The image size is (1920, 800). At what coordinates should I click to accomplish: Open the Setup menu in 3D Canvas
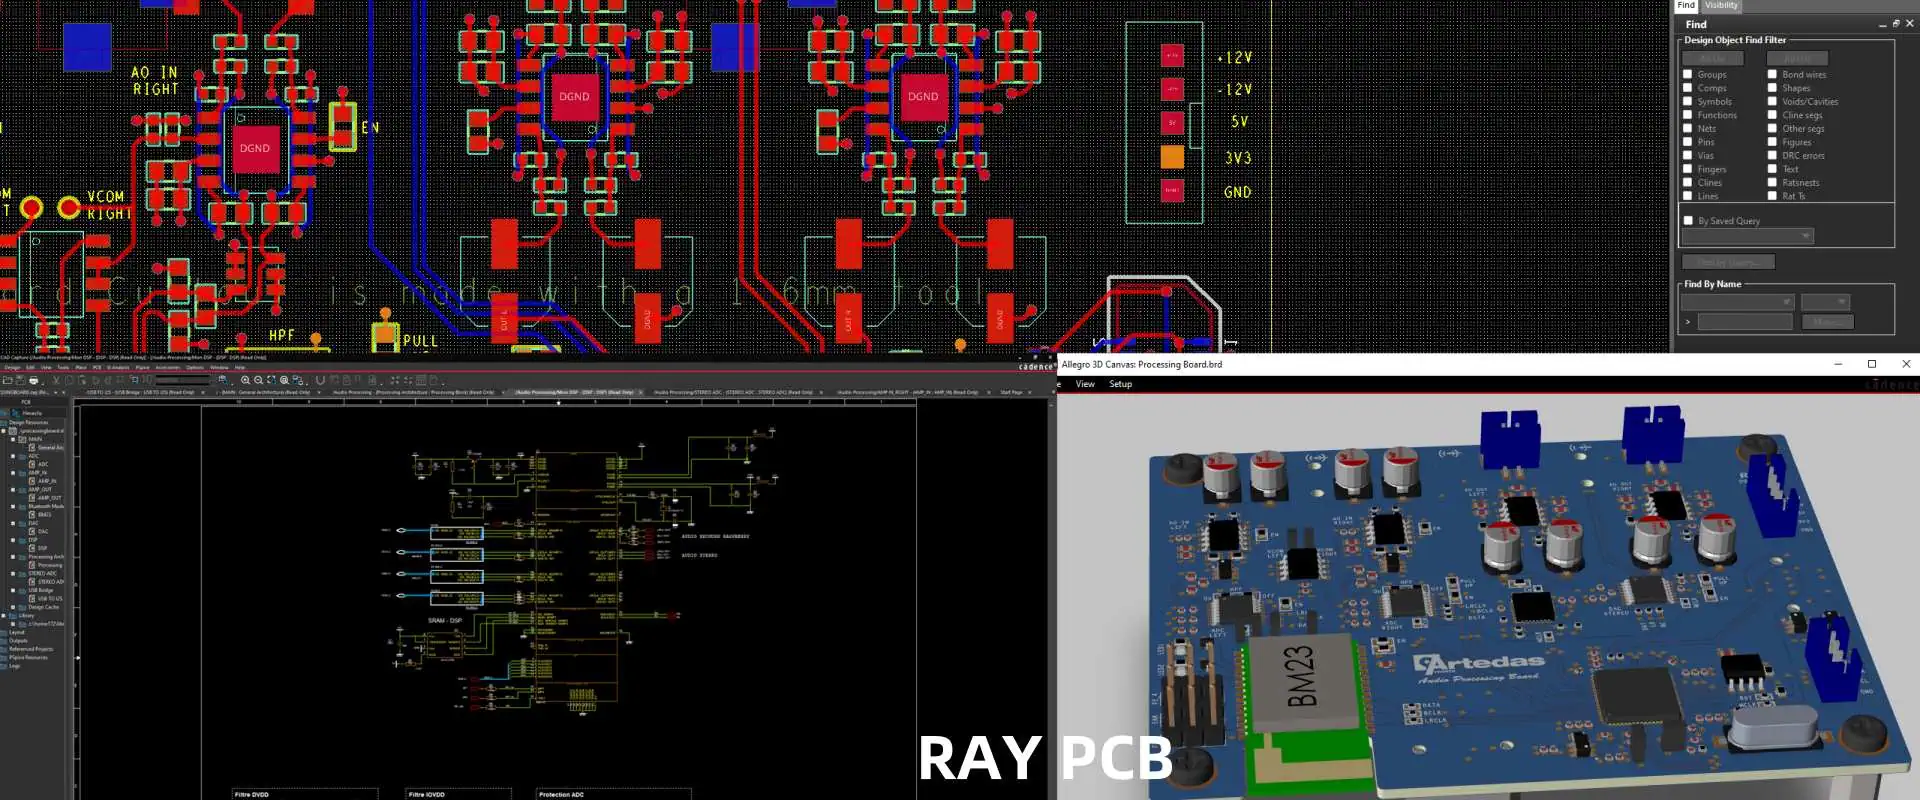[x=1120, y=384]
